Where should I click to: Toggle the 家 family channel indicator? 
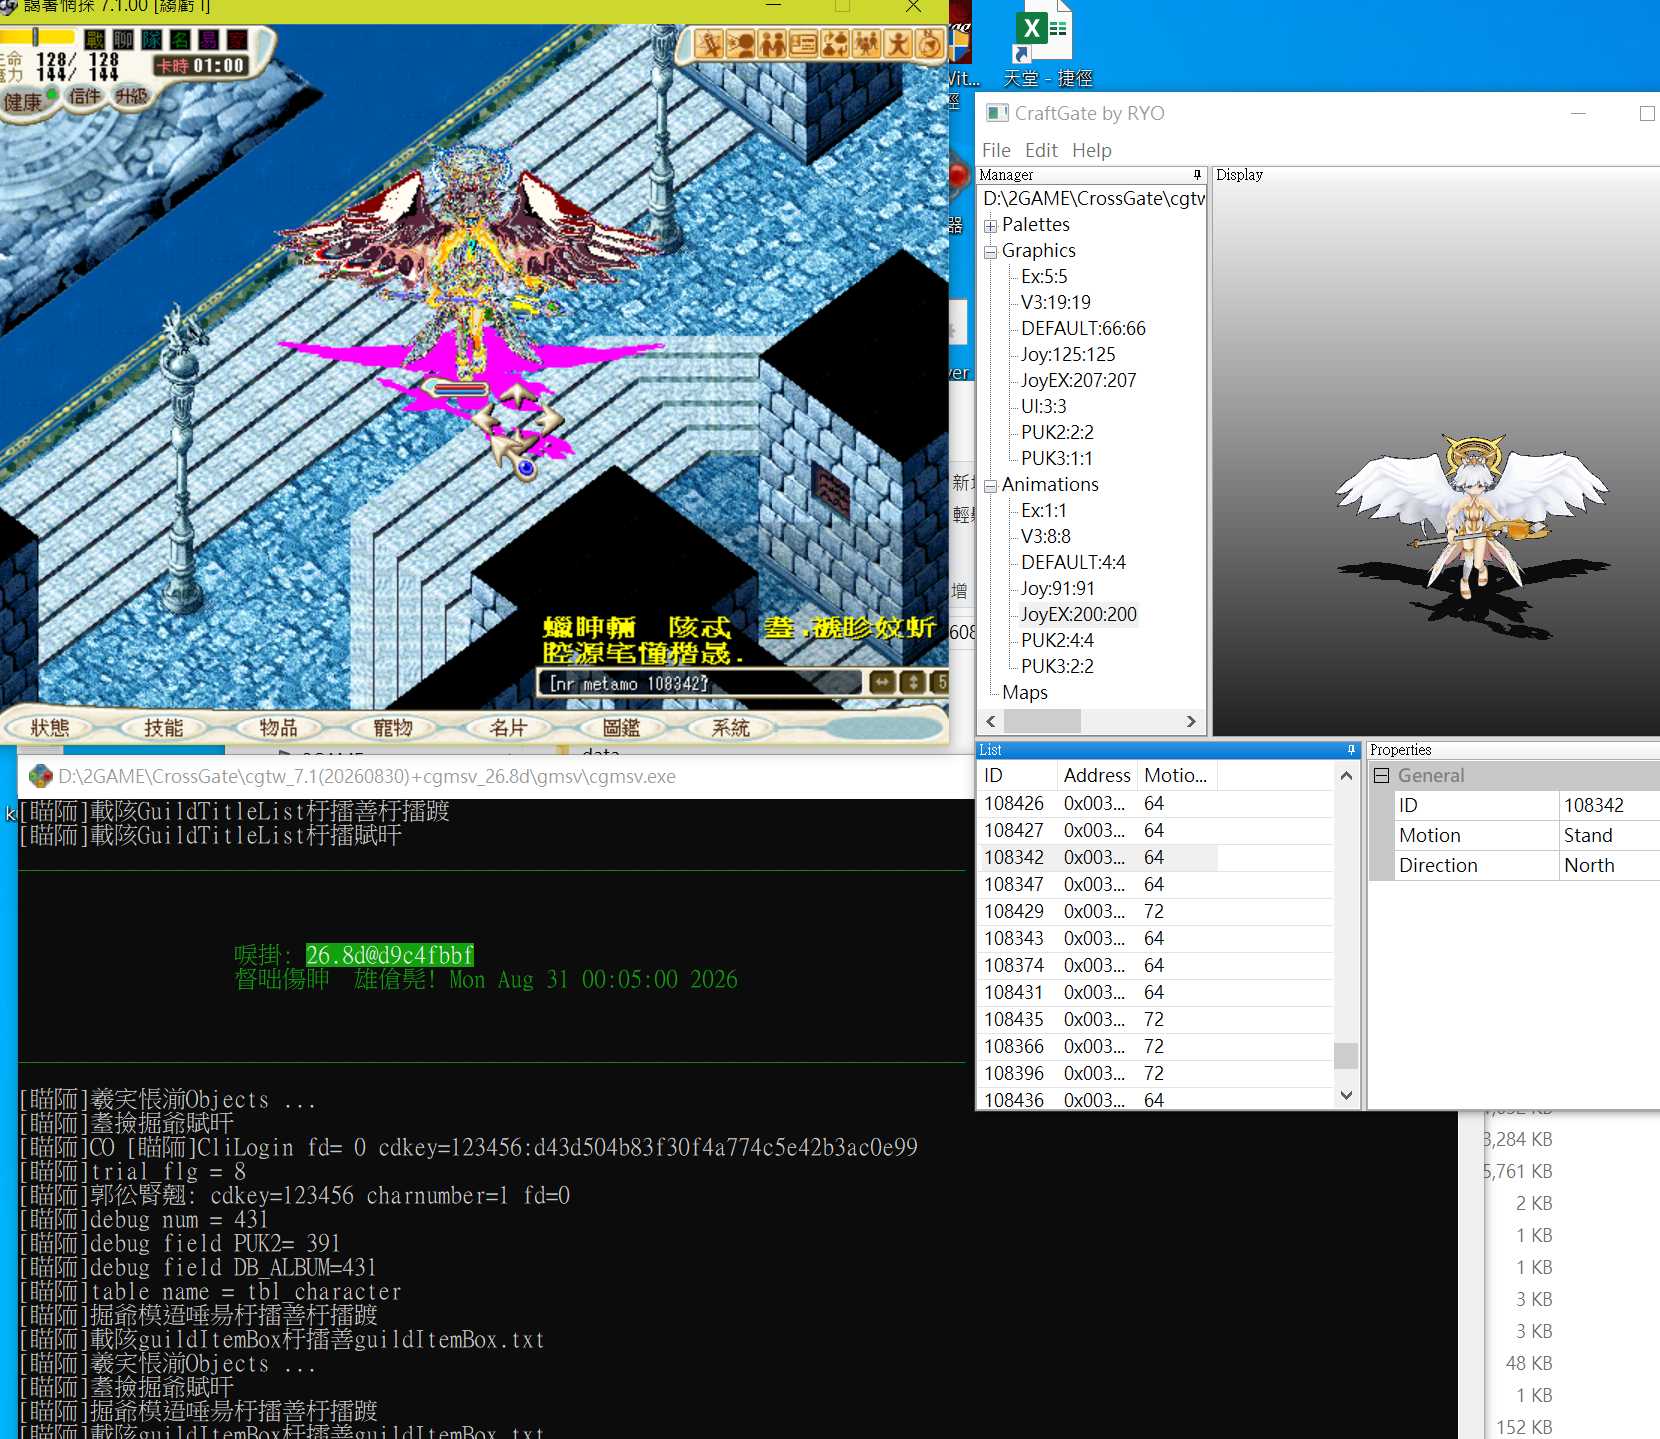pyautogui.click(x=236, y=39)
